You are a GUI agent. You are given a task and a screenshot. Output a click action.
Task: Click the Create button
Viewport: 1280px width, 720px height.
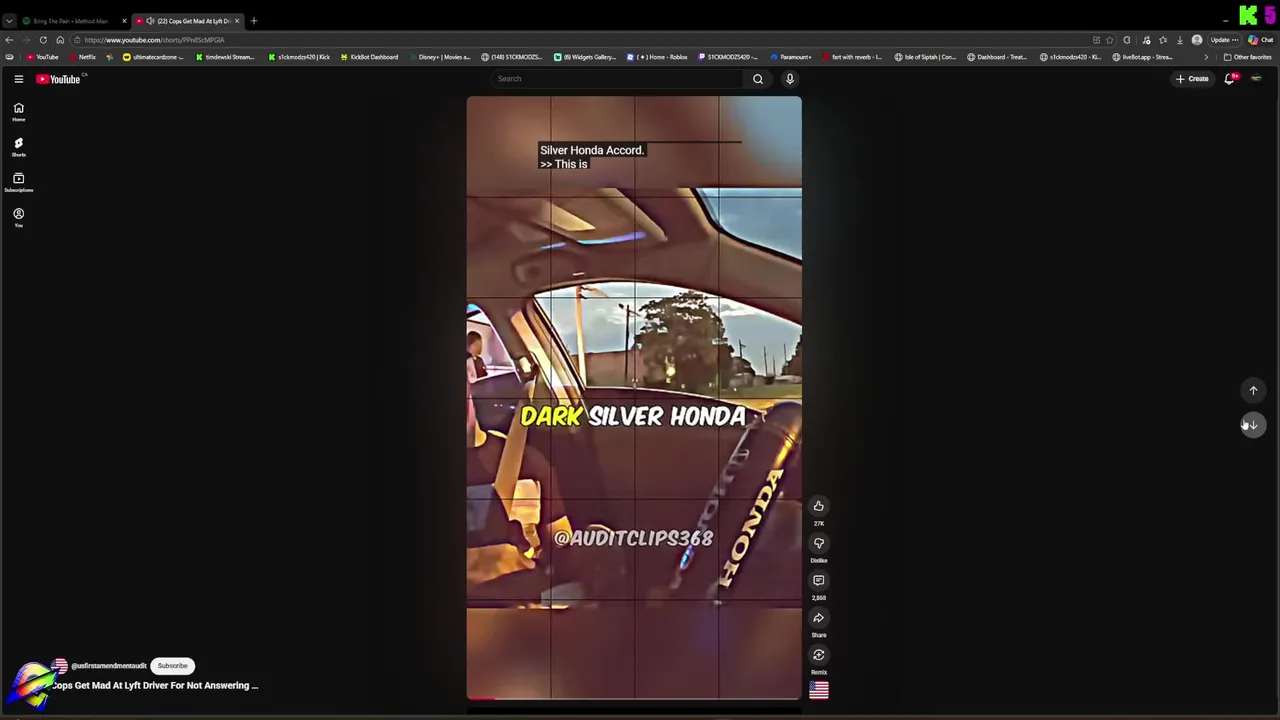click(1192, 79)
